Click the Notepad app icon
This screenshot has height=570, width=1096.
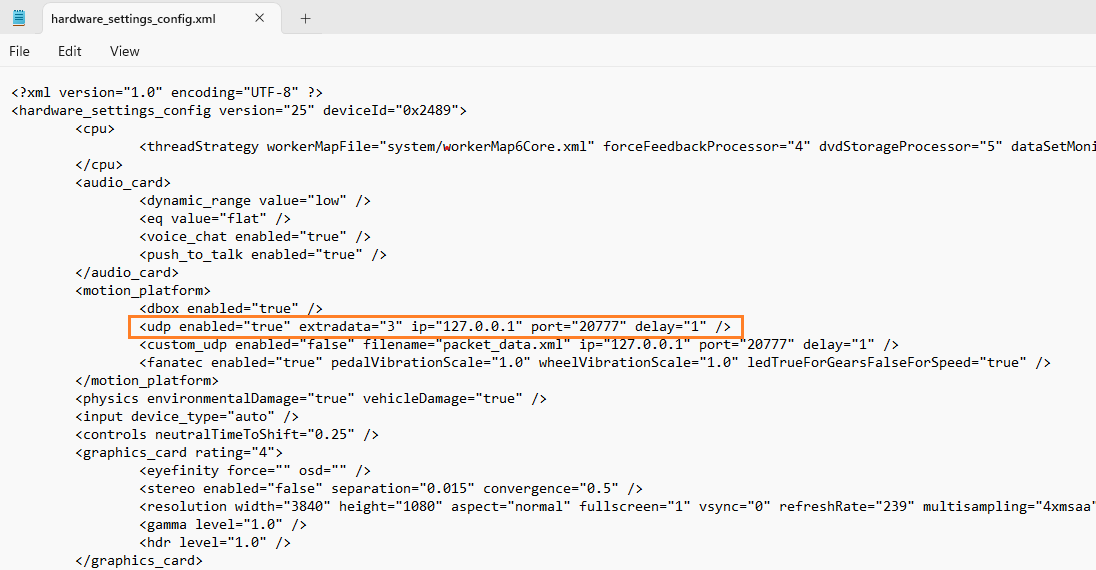tap(19, 18)
